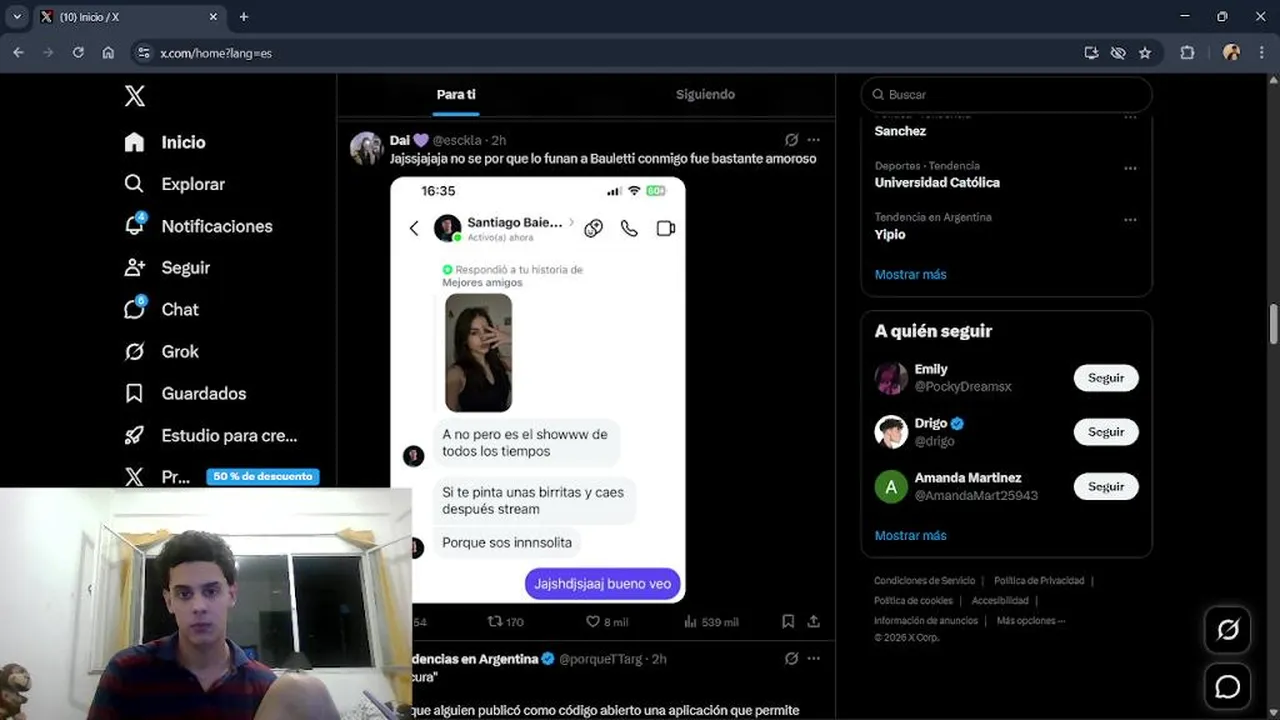
Task: Click Grok icon on Tendencias en Argentina post
Action: 791,659
